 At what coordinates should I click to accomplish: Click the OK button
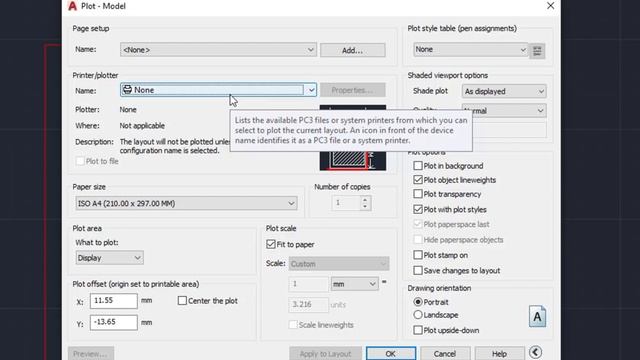391,353
